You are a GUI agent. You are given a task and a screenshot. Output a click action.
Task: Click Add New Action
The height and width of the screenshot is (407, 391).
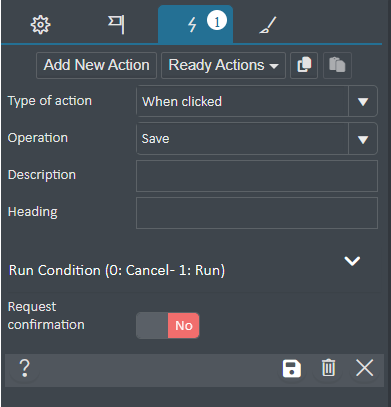point(96,65)
